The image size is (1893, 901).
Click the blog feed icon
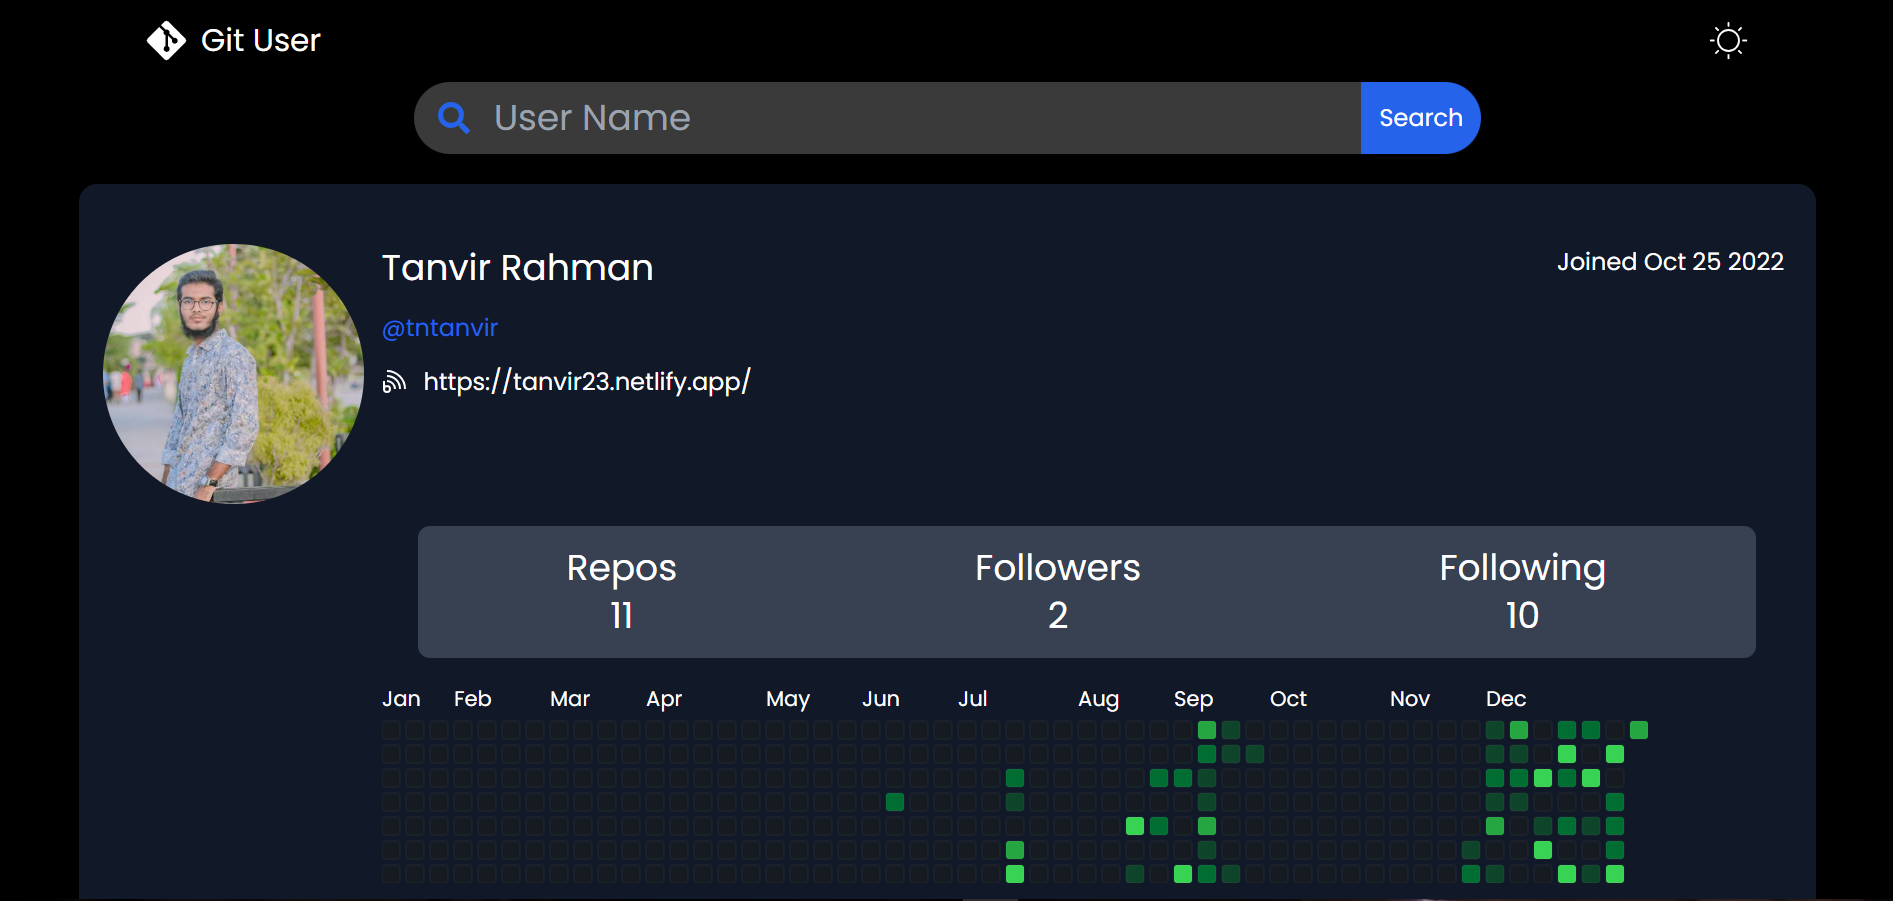(x=394, y=381)
